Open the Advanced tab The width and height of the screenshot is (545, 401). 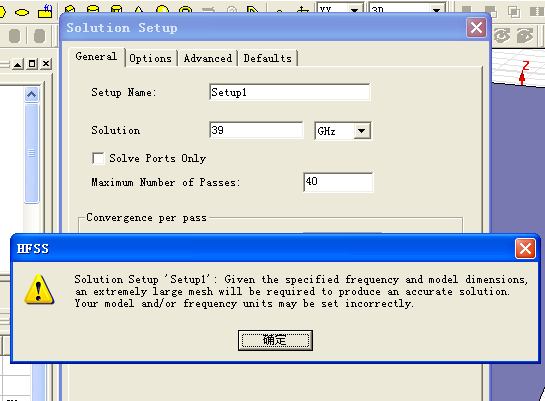click(x=208, y=58)
